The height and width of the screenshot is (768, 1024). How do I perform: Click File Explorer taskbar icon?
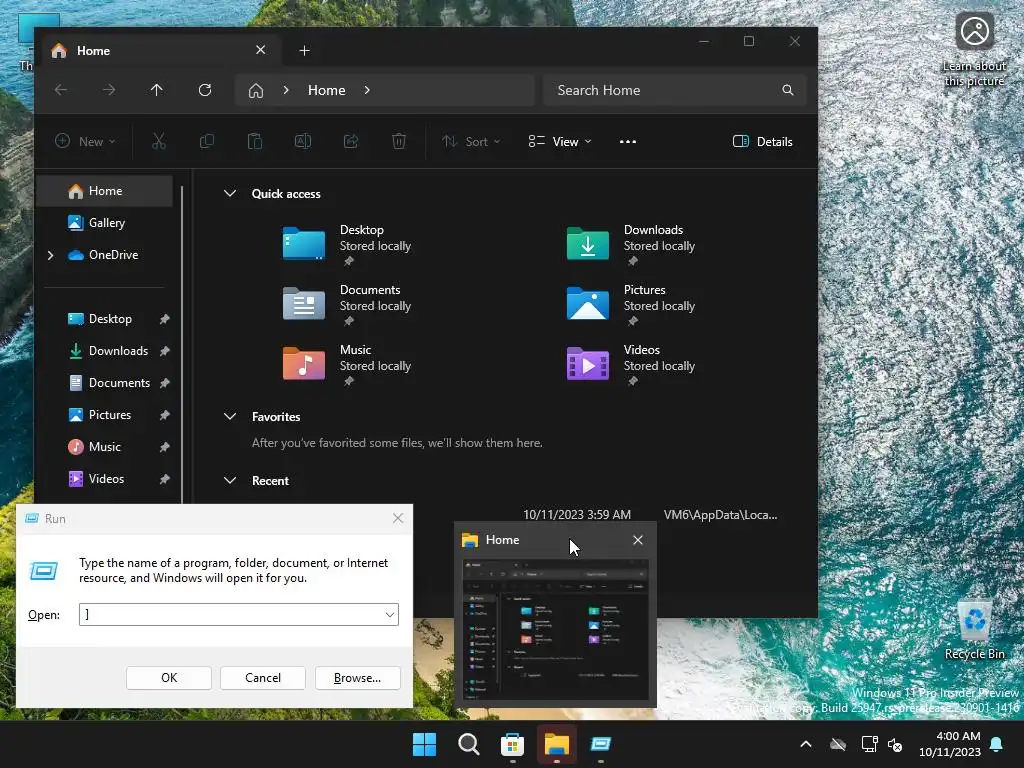[557, 744]
